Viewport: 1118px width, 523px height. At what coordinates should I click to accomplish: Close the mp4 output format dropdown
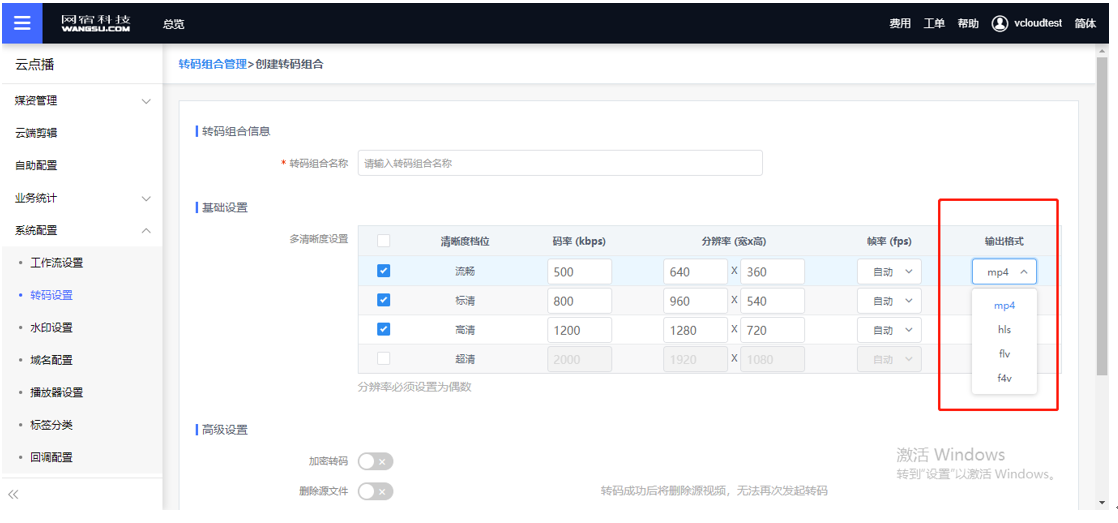(1004, 271)
